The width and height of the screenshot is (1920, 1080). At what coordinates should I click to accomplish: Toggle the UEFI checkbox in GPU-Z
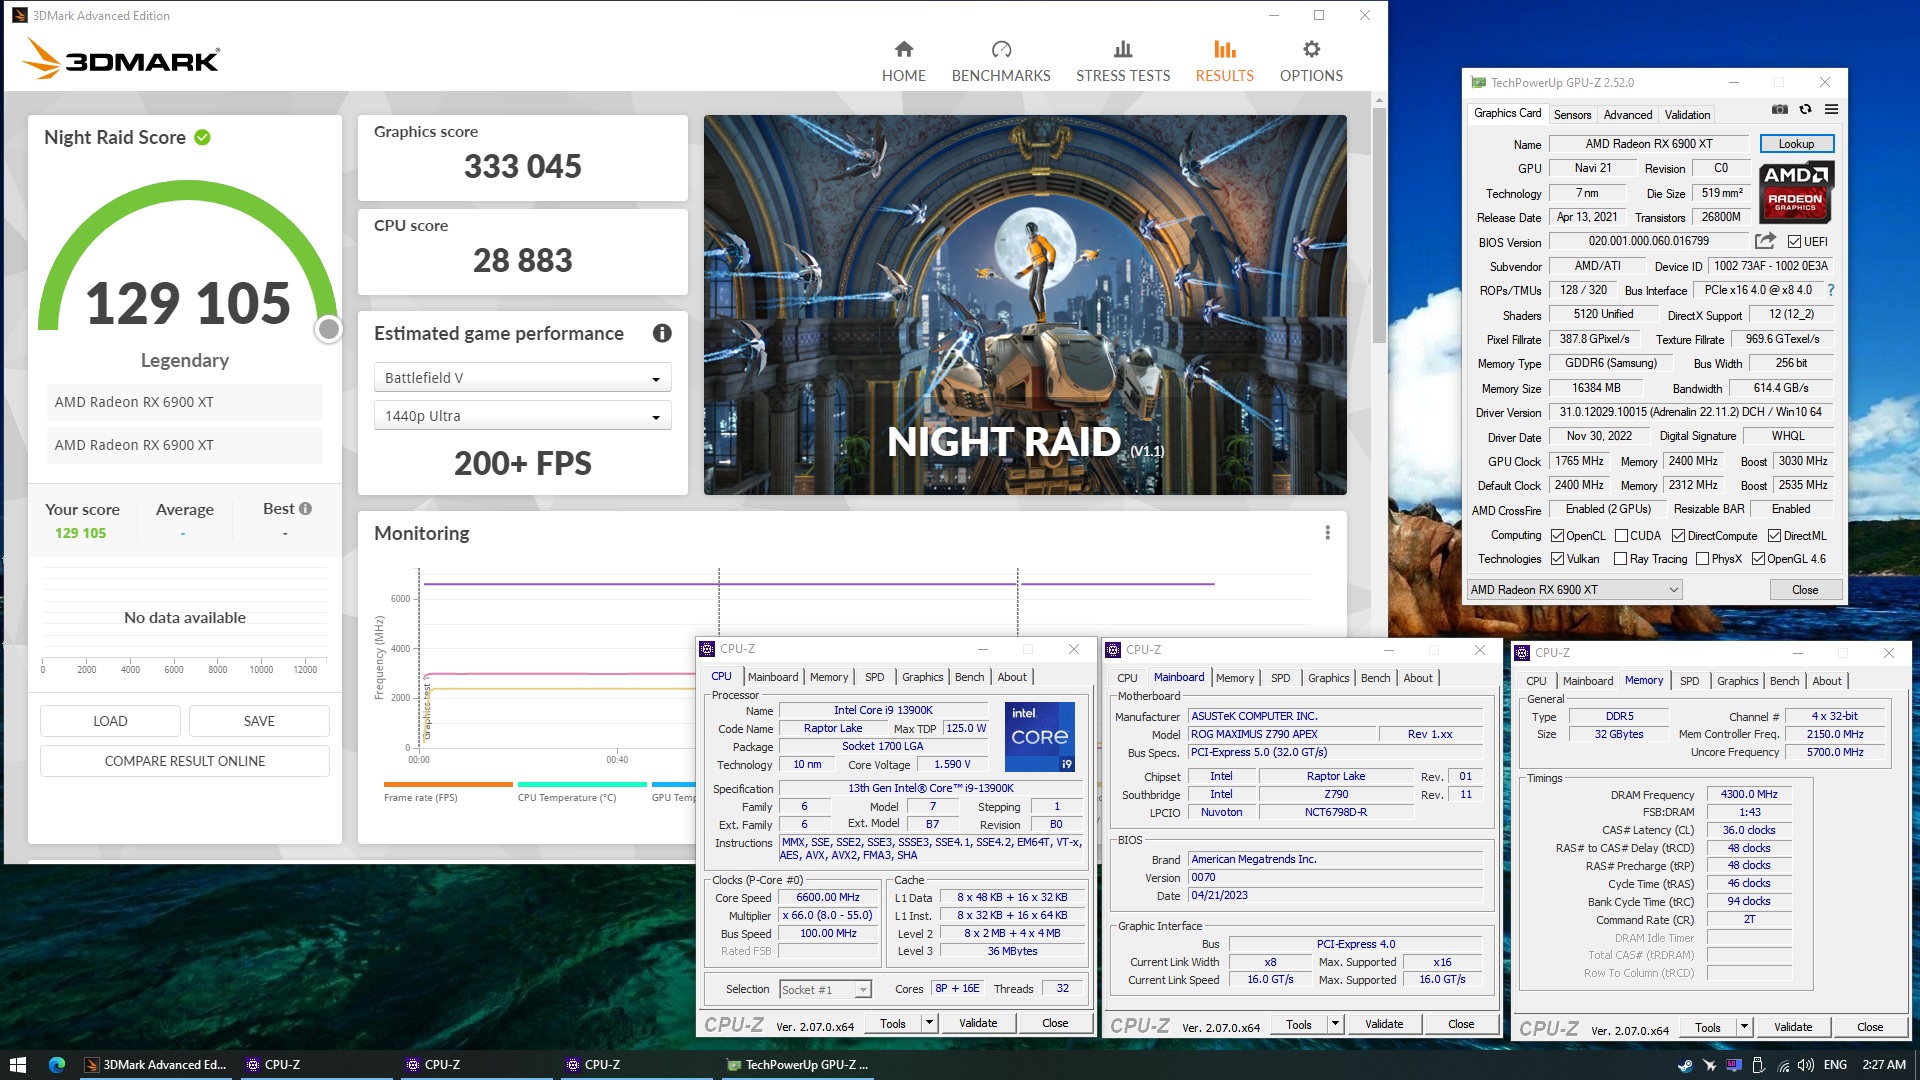coord(1794,242)
